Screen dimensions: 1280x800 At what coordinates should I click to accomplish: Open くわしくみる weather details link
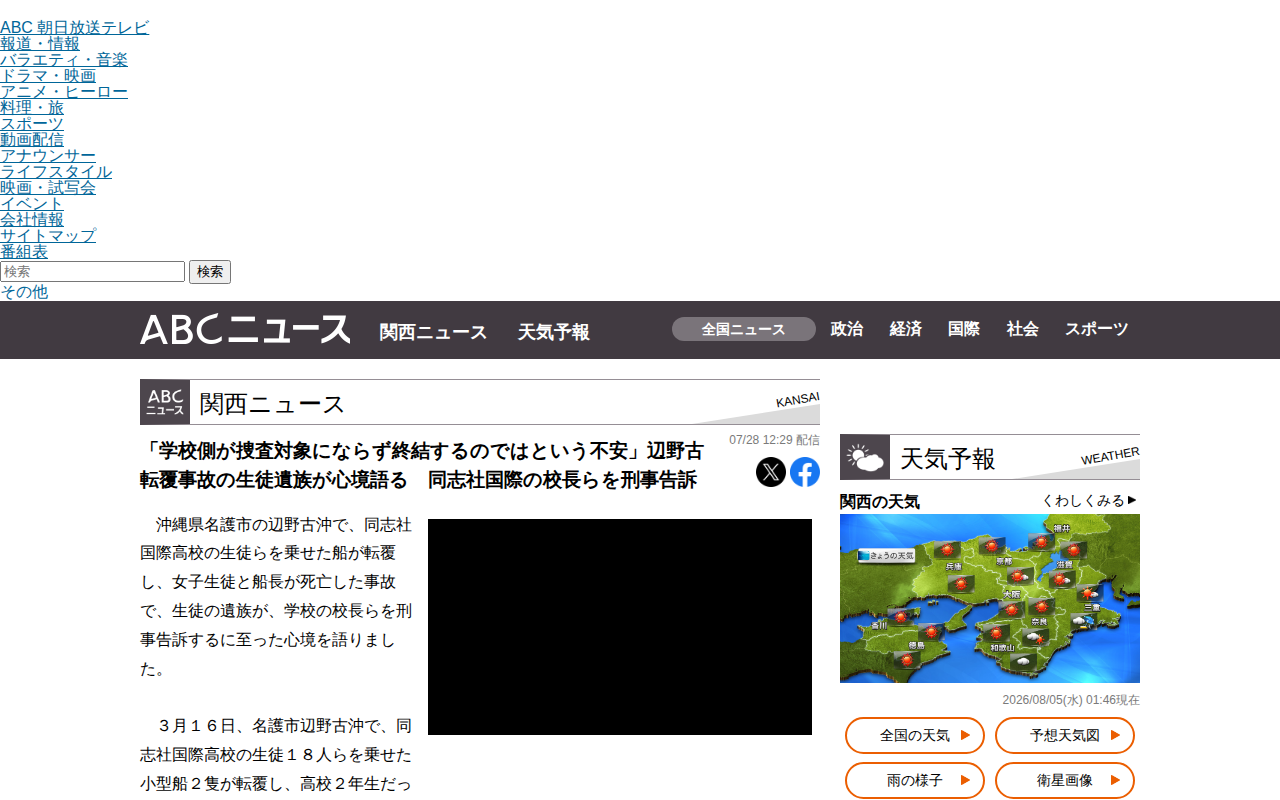pos(1089,501)
